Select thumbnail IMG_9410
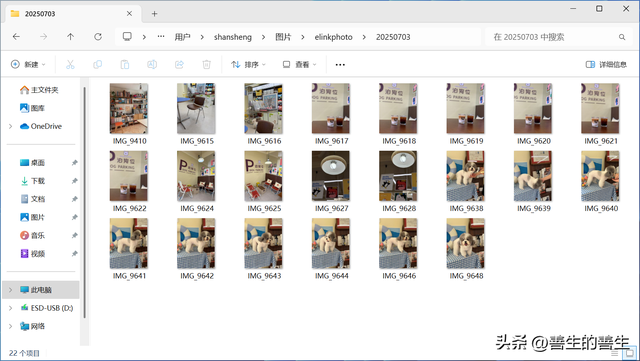Viewport: 640px width, 361px height. click(x=129, y=109)
